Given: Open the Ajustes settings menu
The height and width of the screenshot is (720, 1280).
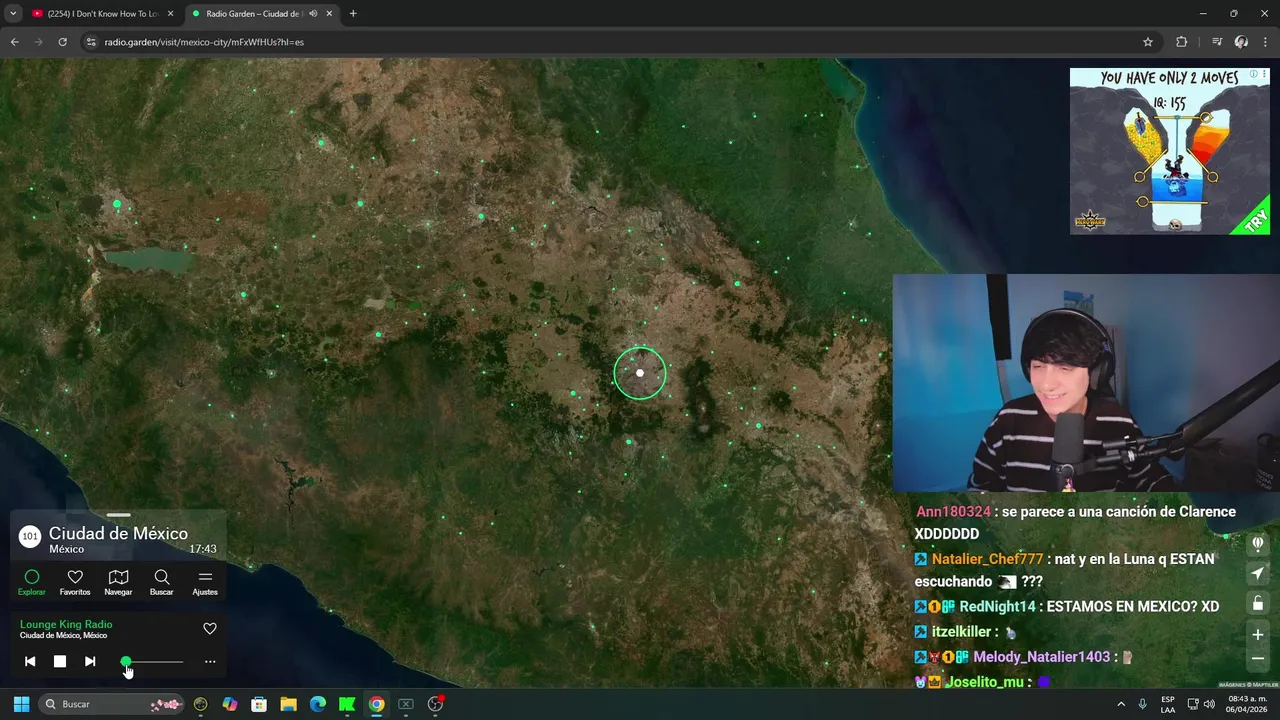Looking at the screenshot, I should tap(205, 583).
